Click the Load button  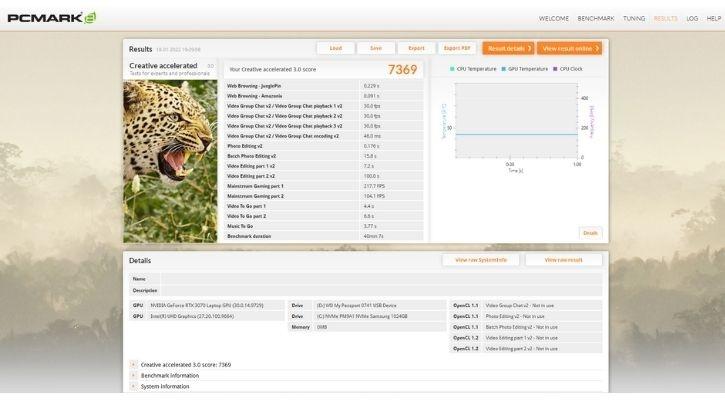pyautogui.click(x=335, y=48)
